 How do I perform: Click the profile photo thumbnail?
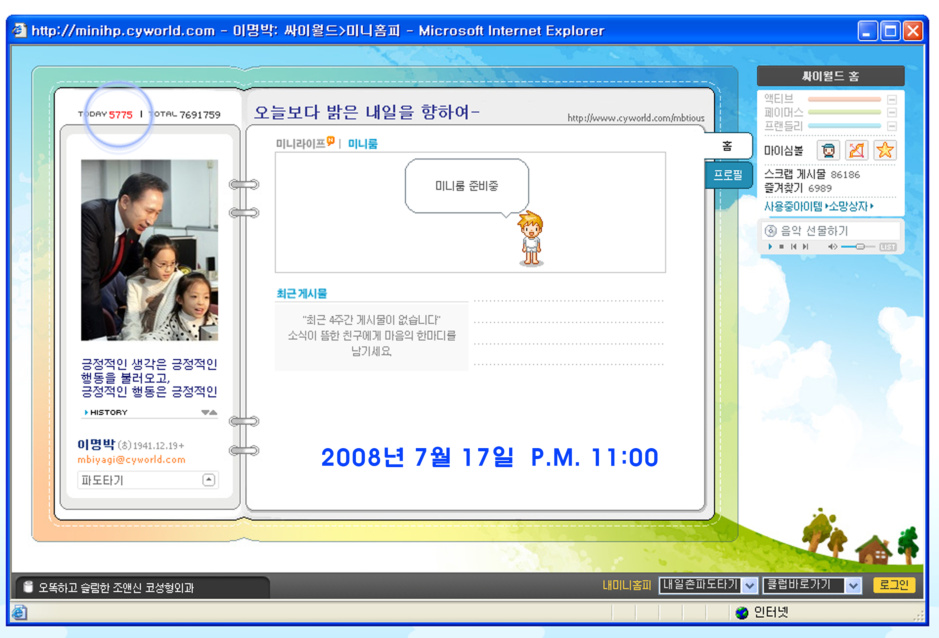[149, 250]
